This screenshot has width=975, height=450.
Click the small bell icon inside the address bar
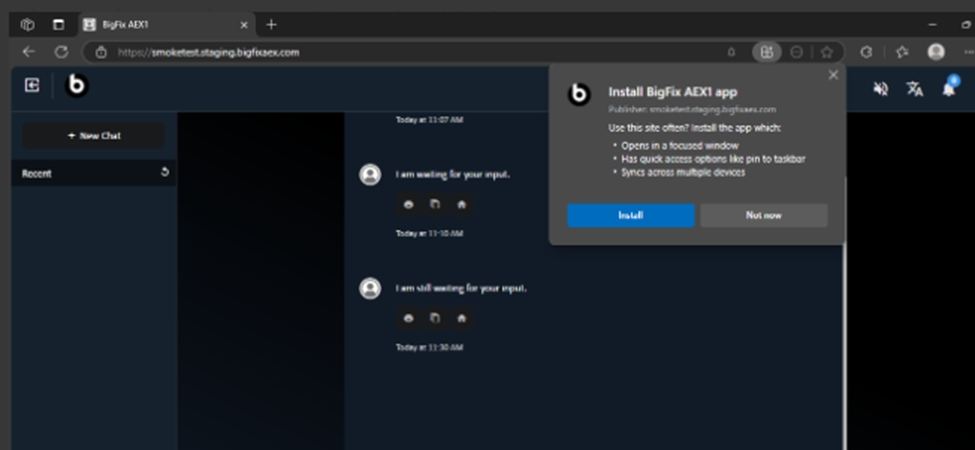tap(731, 52)
